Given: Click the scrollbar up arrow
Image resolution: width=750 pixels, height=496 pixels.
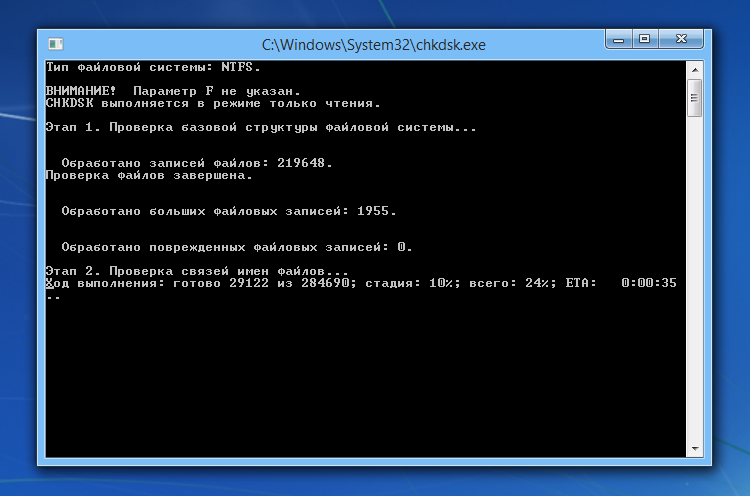Looking at the screenshot, I should pyautogui.click(x=695, y=70).
